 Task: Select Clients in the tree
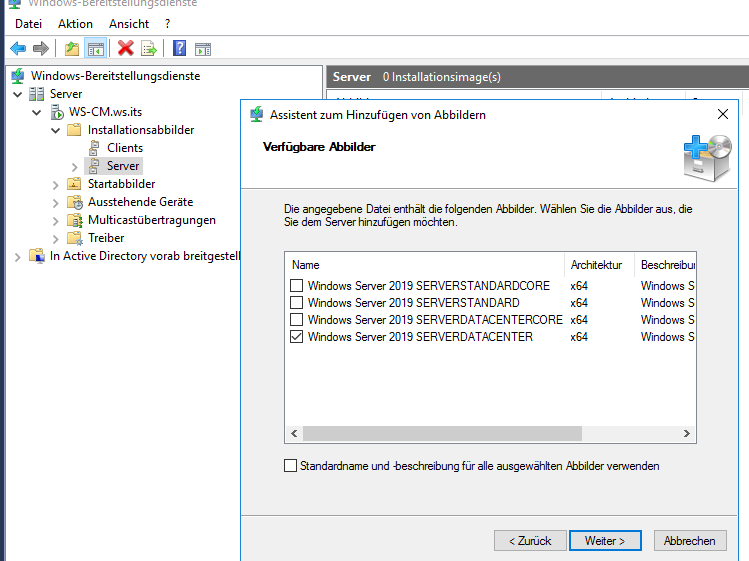[125, 148]
